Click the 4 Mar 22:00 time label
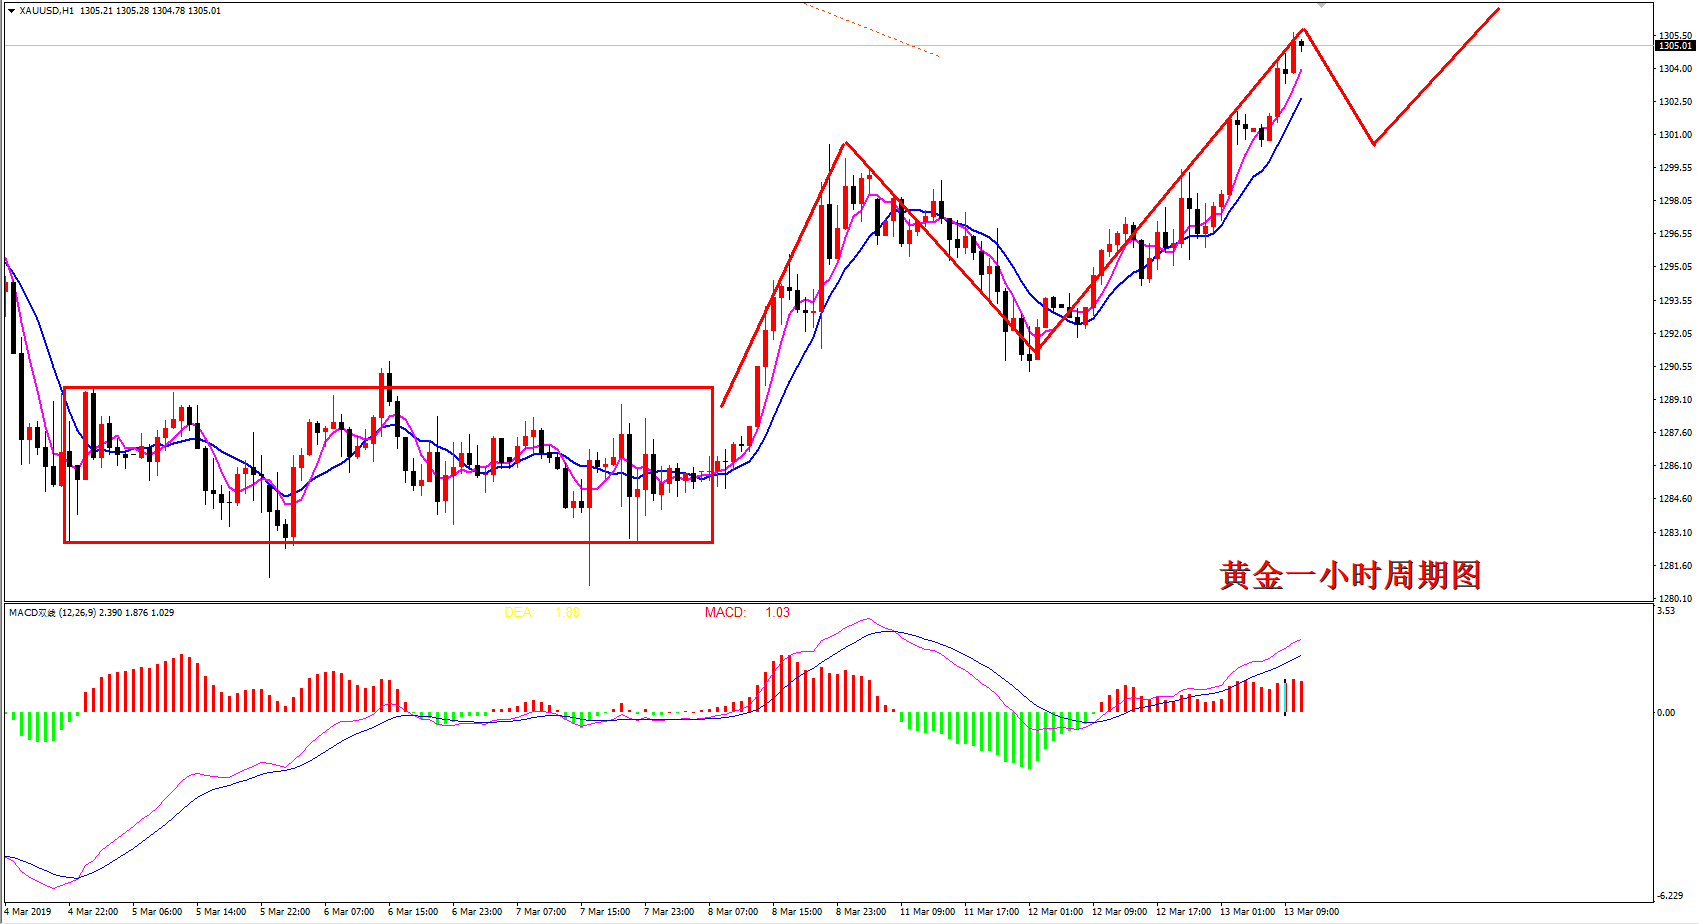The image size is (1699, 924). (x=93, y=912)
